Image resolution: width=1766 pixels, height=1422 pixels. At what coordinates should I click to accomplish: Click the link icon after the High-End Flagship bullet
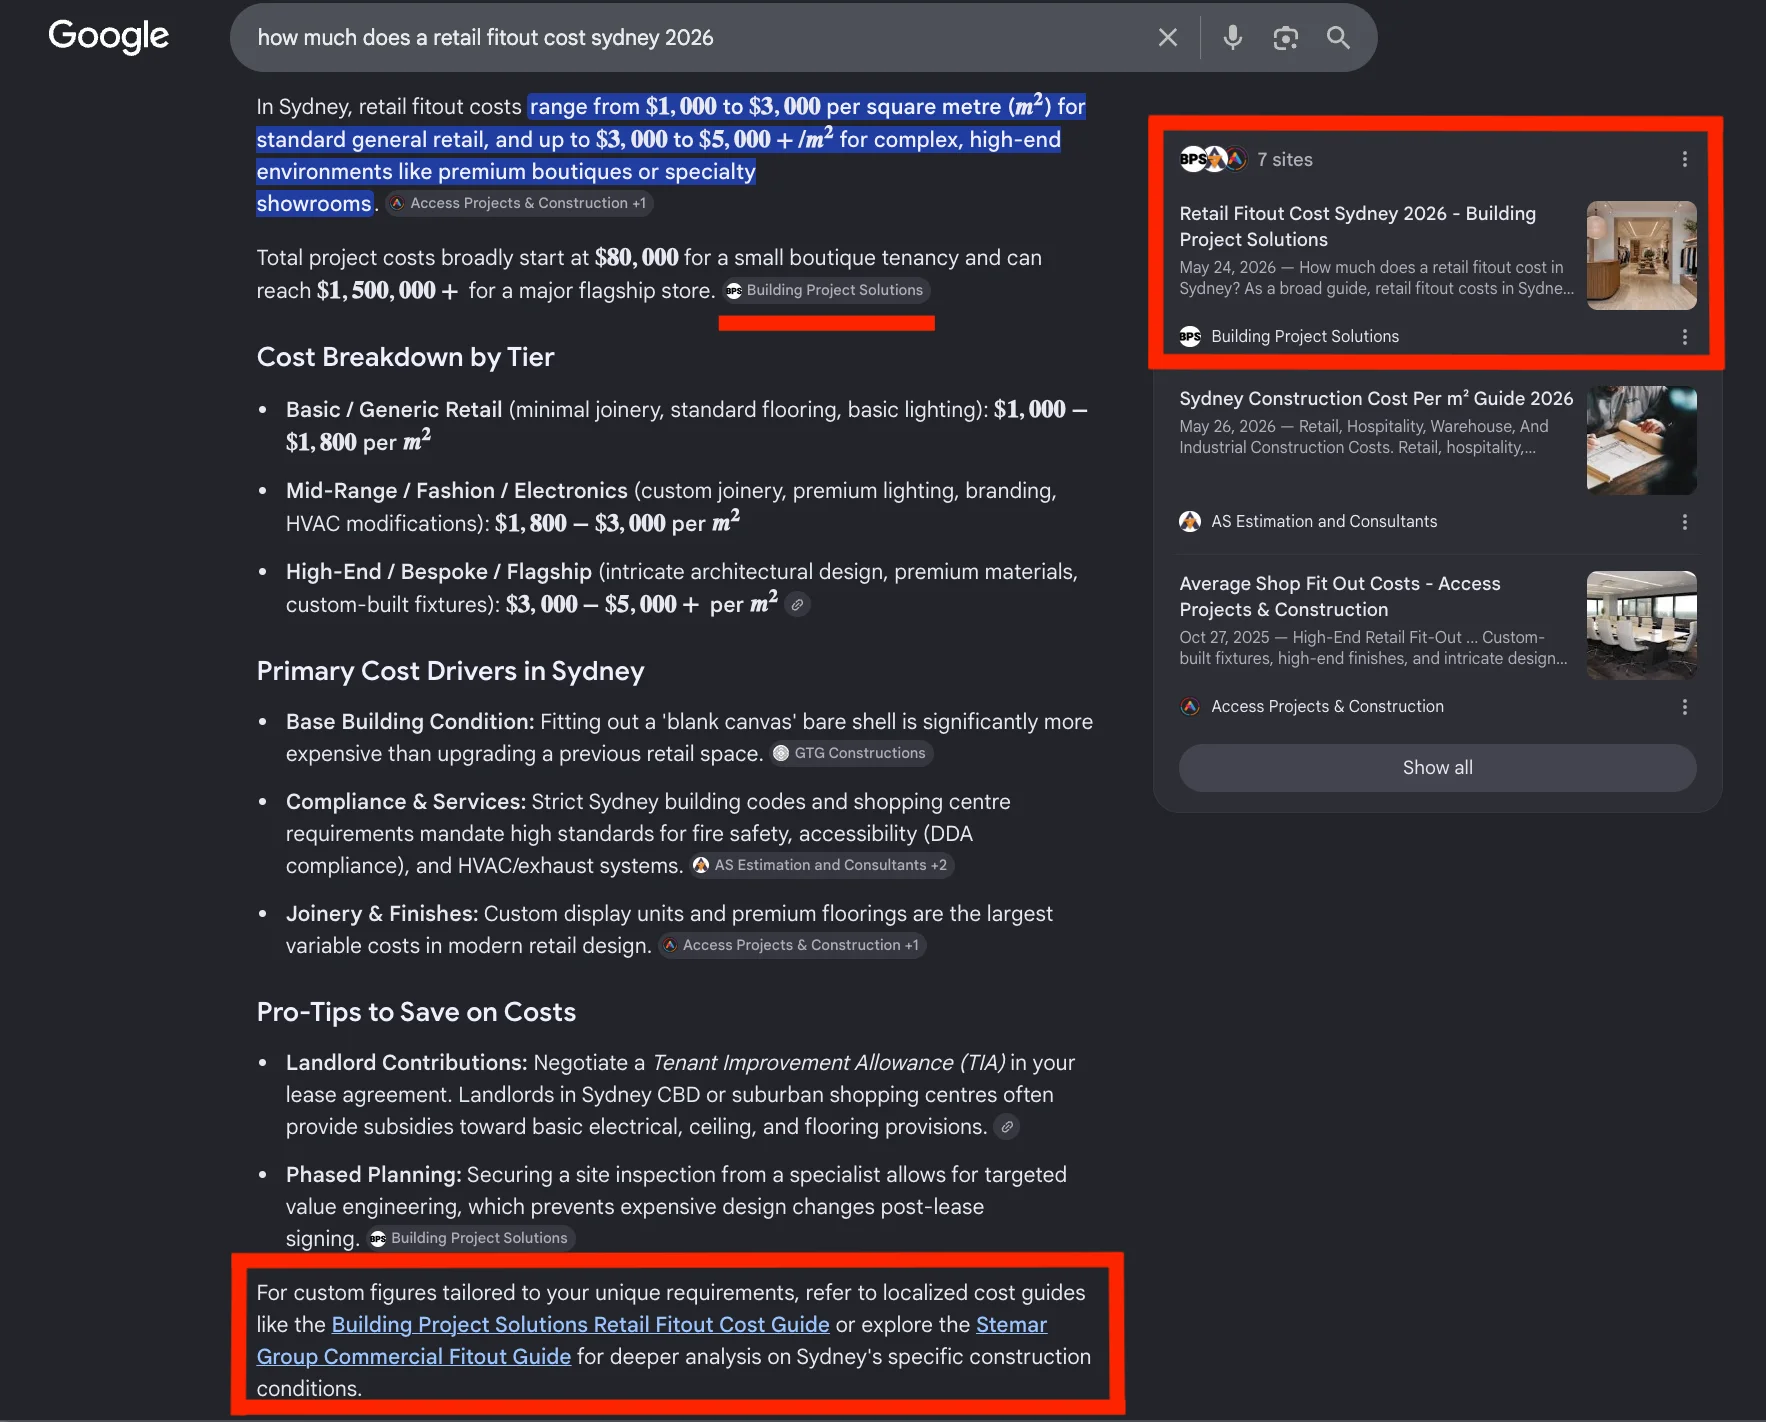coord(797,605)
